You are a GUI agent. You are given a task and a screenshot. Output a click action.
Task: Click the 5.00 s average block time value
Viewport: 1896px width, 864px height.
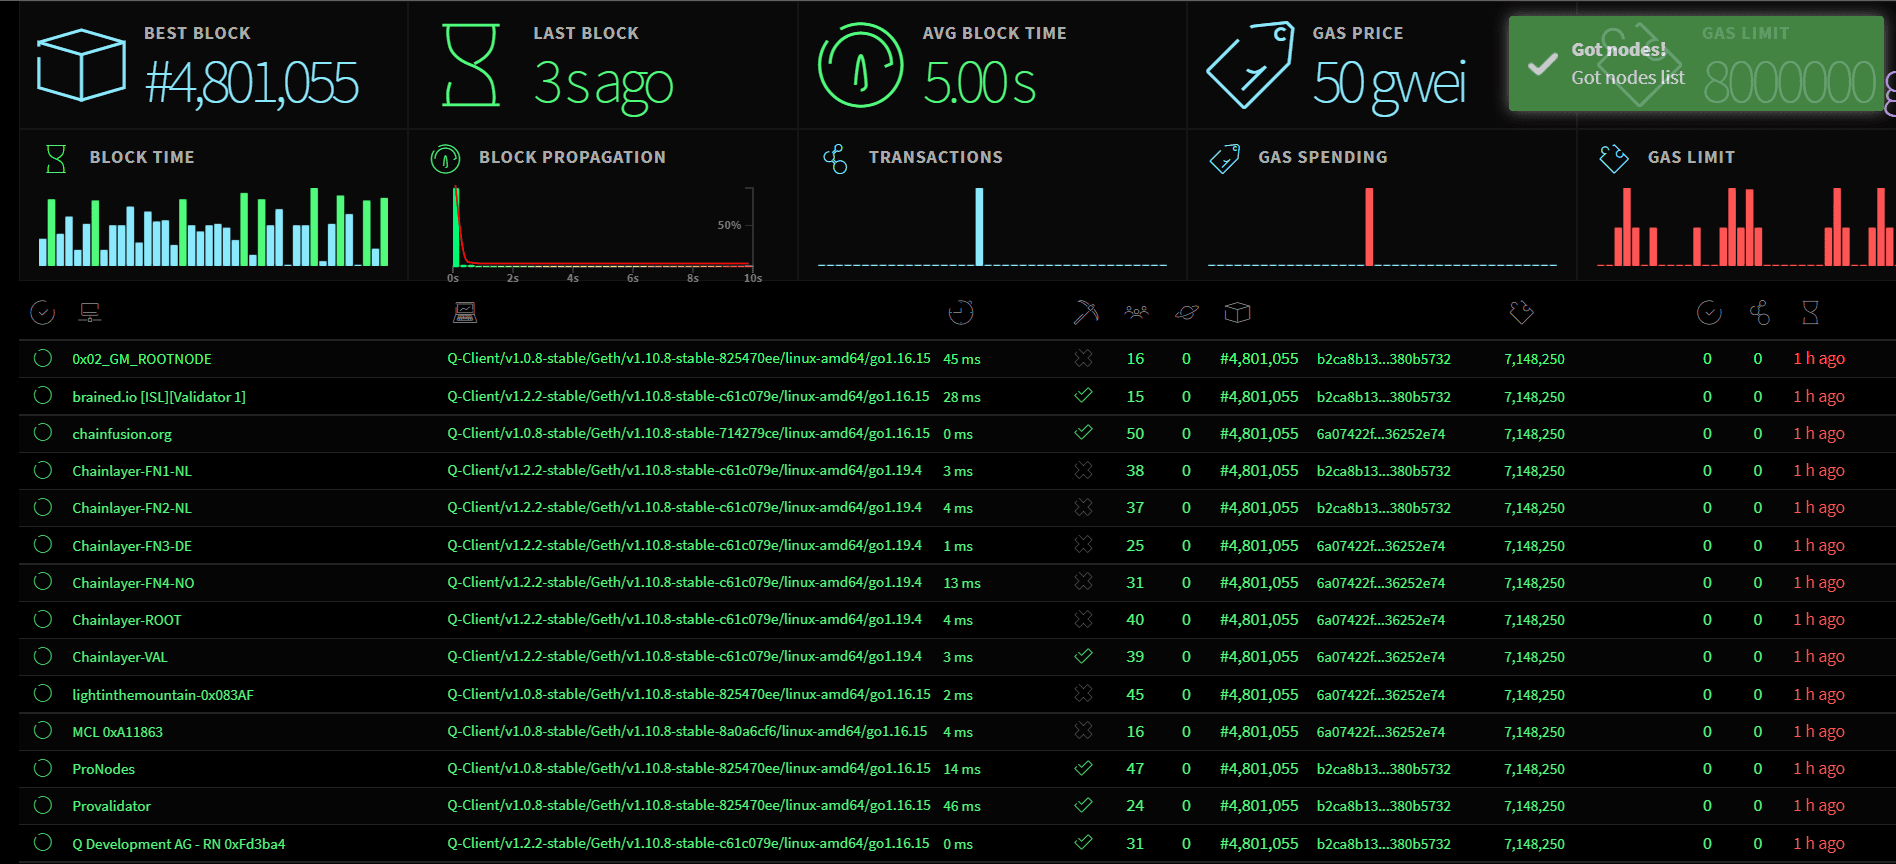980,82
